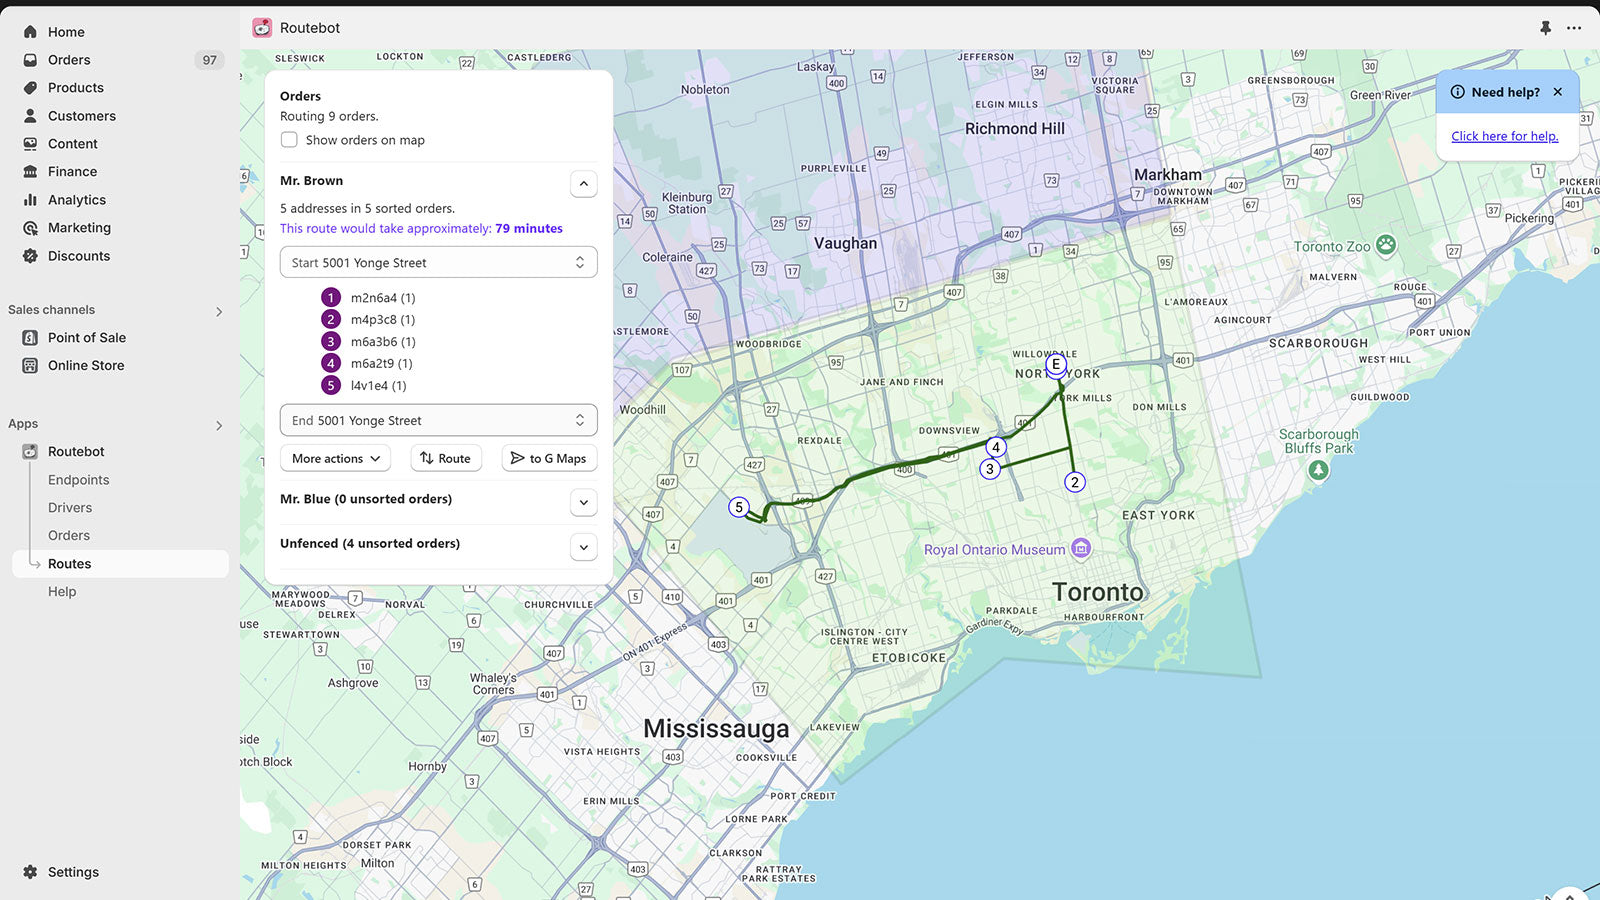Open the More actions dropdown
This screenshot has height=900, width=1600.
335,458
